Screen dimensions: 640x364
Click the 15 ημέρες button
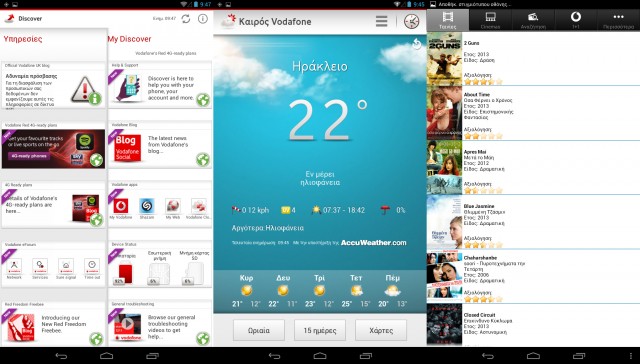(x=320, y=330)
